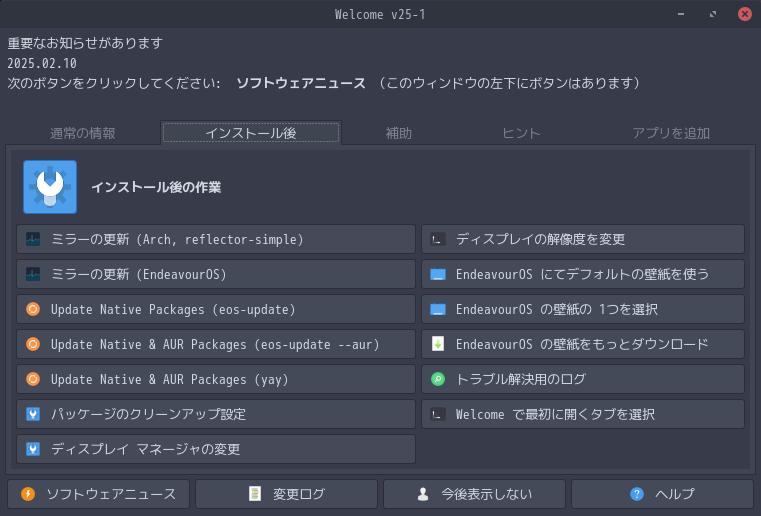The image size is (761, 516).
Task: Open the 補助 tab
Action: tap(399, 133)
